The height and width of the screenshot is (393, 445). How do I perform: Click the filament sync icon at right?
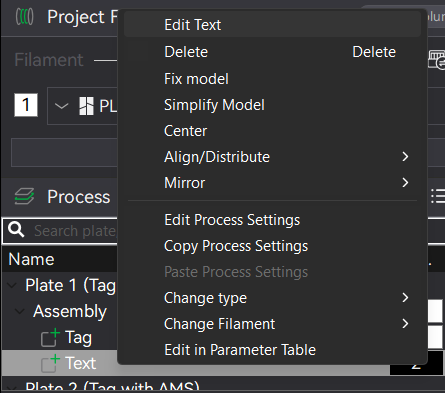point(437,60)
